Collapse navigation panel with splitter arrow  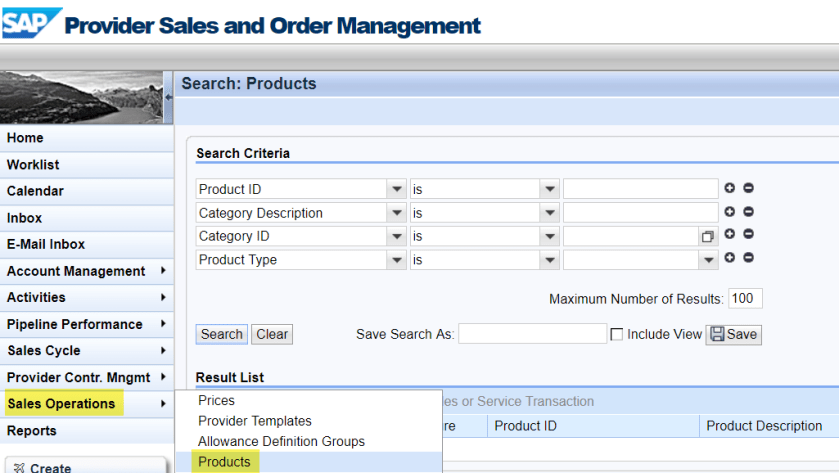(168, 97)
